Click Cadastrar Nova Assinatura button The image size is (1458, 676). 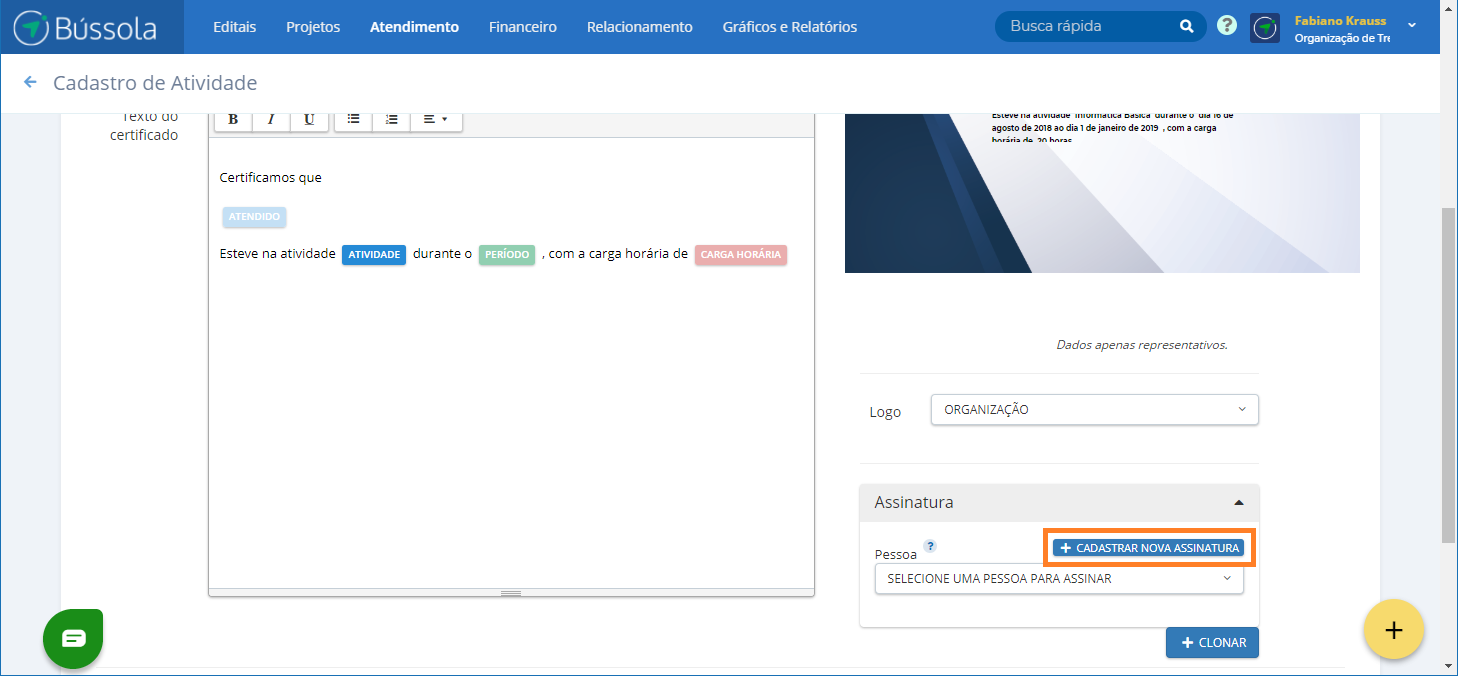(1148, 548)
